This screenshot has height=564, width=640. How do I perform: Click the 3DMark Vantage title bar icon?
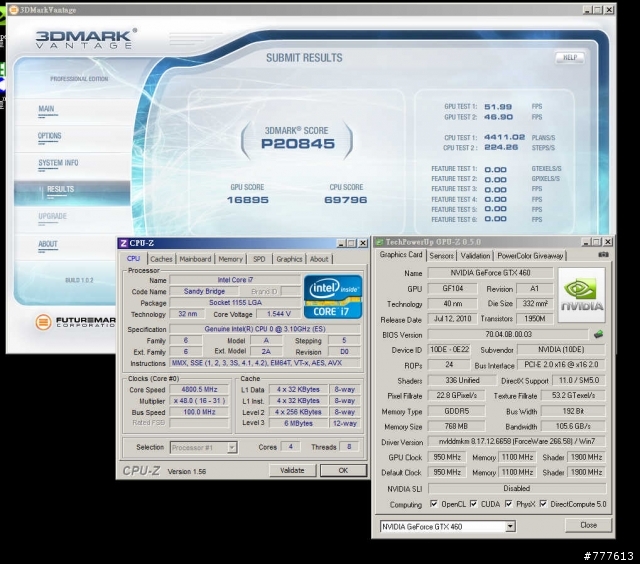14,10
